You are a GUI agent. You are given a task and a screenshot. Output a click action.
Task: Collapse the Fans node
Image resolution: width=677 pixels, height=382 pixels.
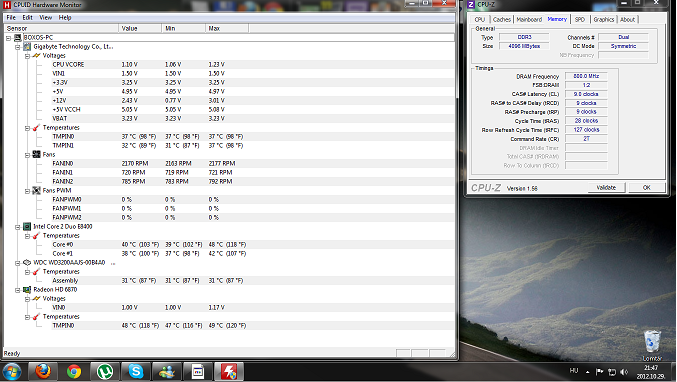27,155
